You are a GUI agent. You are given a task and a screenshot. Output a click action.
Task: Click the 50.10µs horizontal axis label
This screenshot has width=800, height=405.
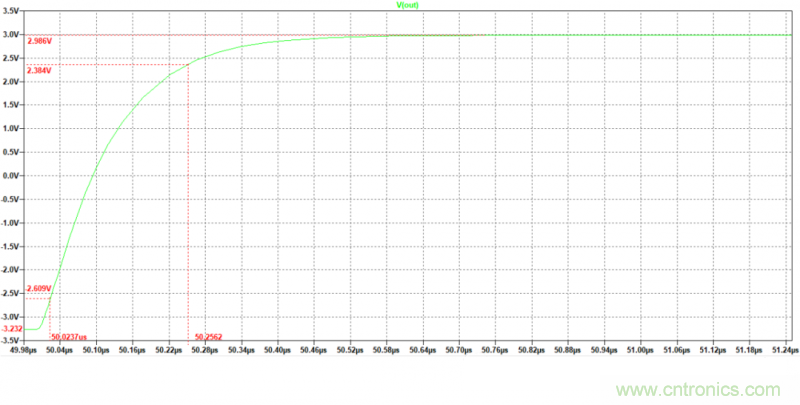96,351
